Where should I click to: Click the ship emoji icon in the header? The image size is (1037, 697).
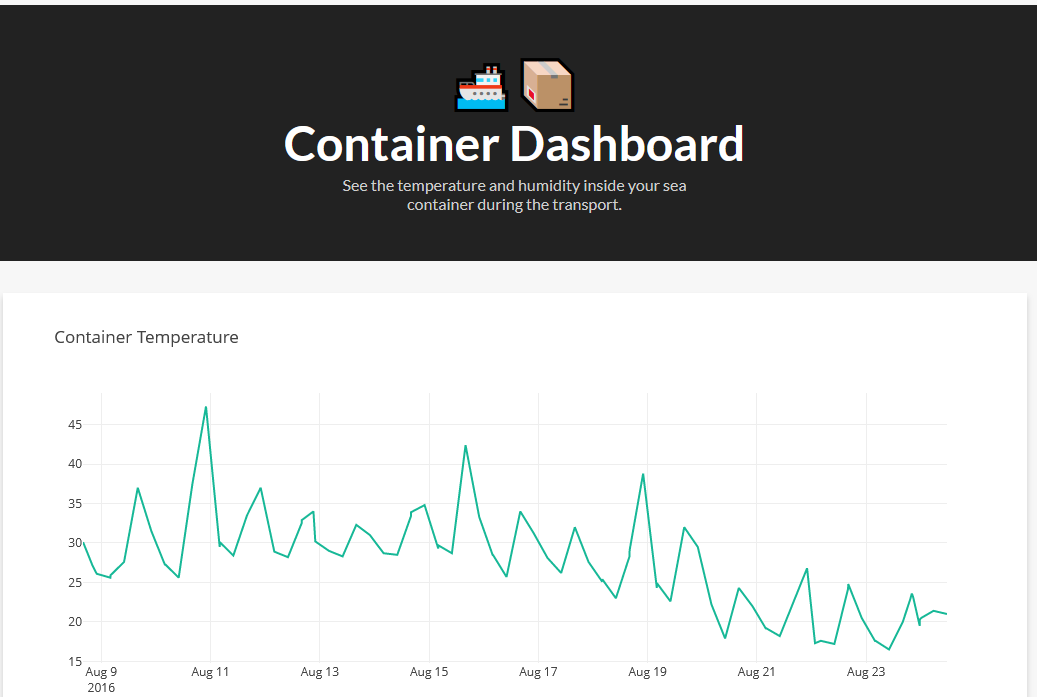click(481, 86)
